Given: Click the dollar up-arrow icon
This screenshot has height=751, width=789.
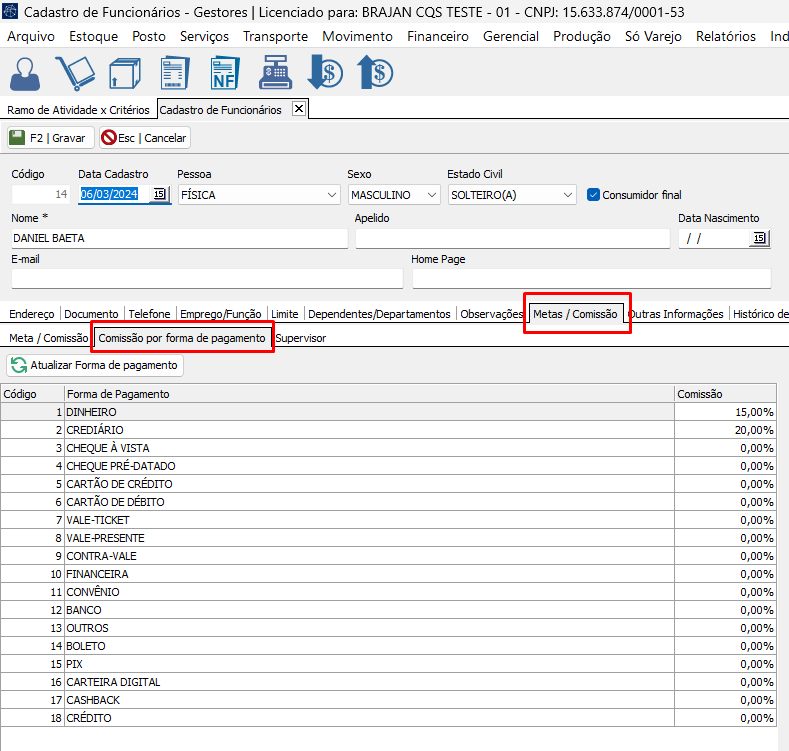Looking at the screenshot, I should [x=374, y=73].
